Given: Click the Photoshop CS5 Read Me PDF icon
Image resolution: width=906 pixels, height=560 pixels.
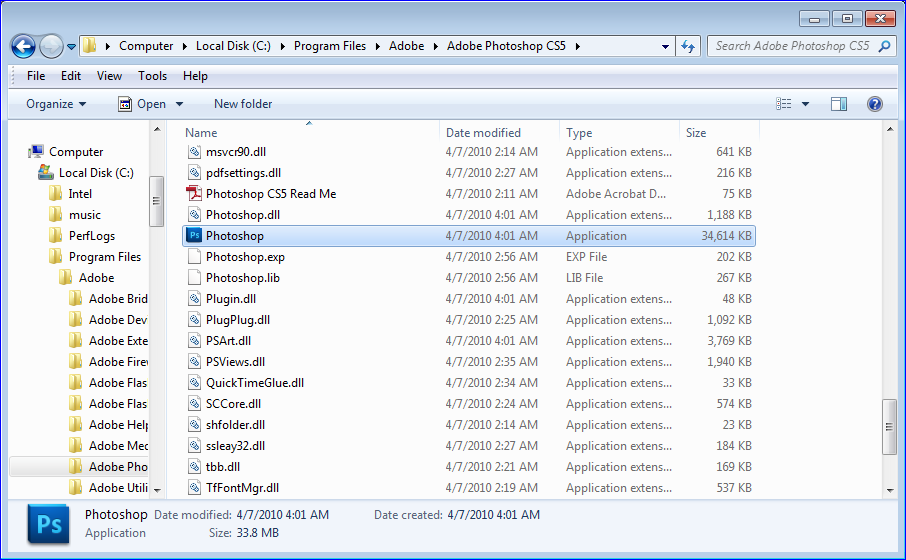Looking at the screenshot, I should coord(194,194).
